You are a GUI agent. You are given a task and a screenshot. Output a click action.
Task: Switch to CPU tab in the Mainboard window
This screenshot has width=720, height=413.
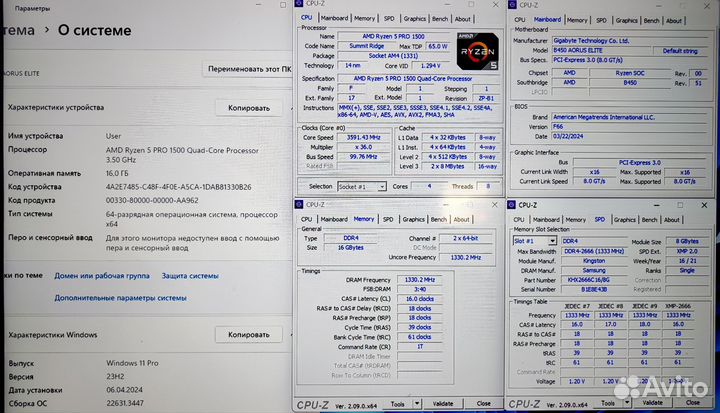(520, 20)
